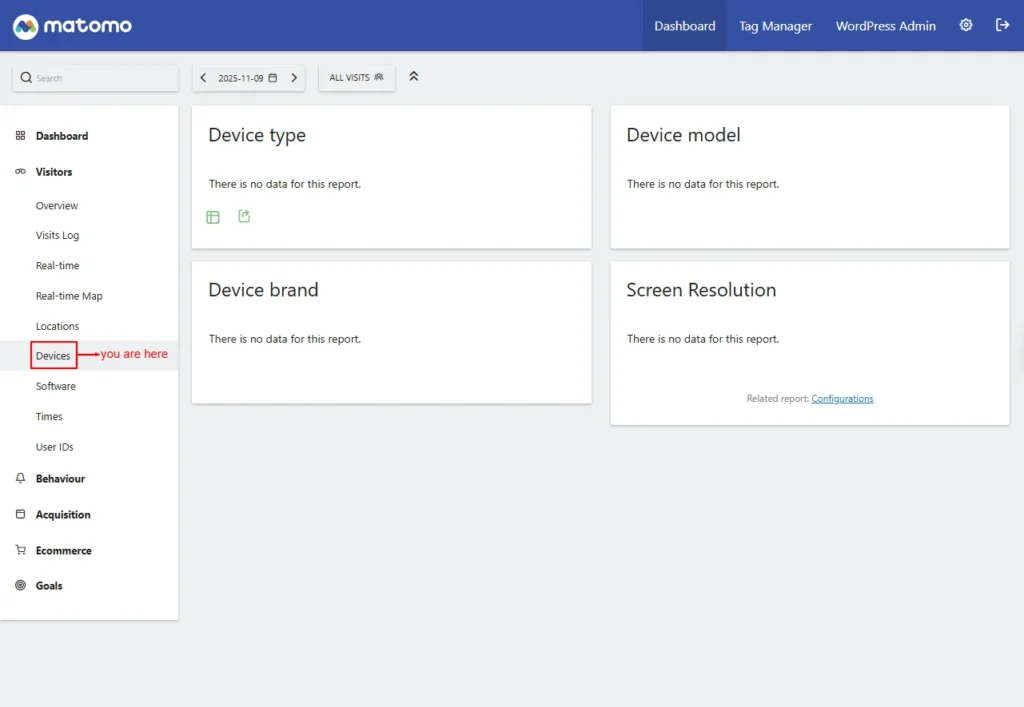The height and width of the screenshot is (707, 1024).
Task: Switch to the Tag Manager tab
Action: (x=775, y=26)
